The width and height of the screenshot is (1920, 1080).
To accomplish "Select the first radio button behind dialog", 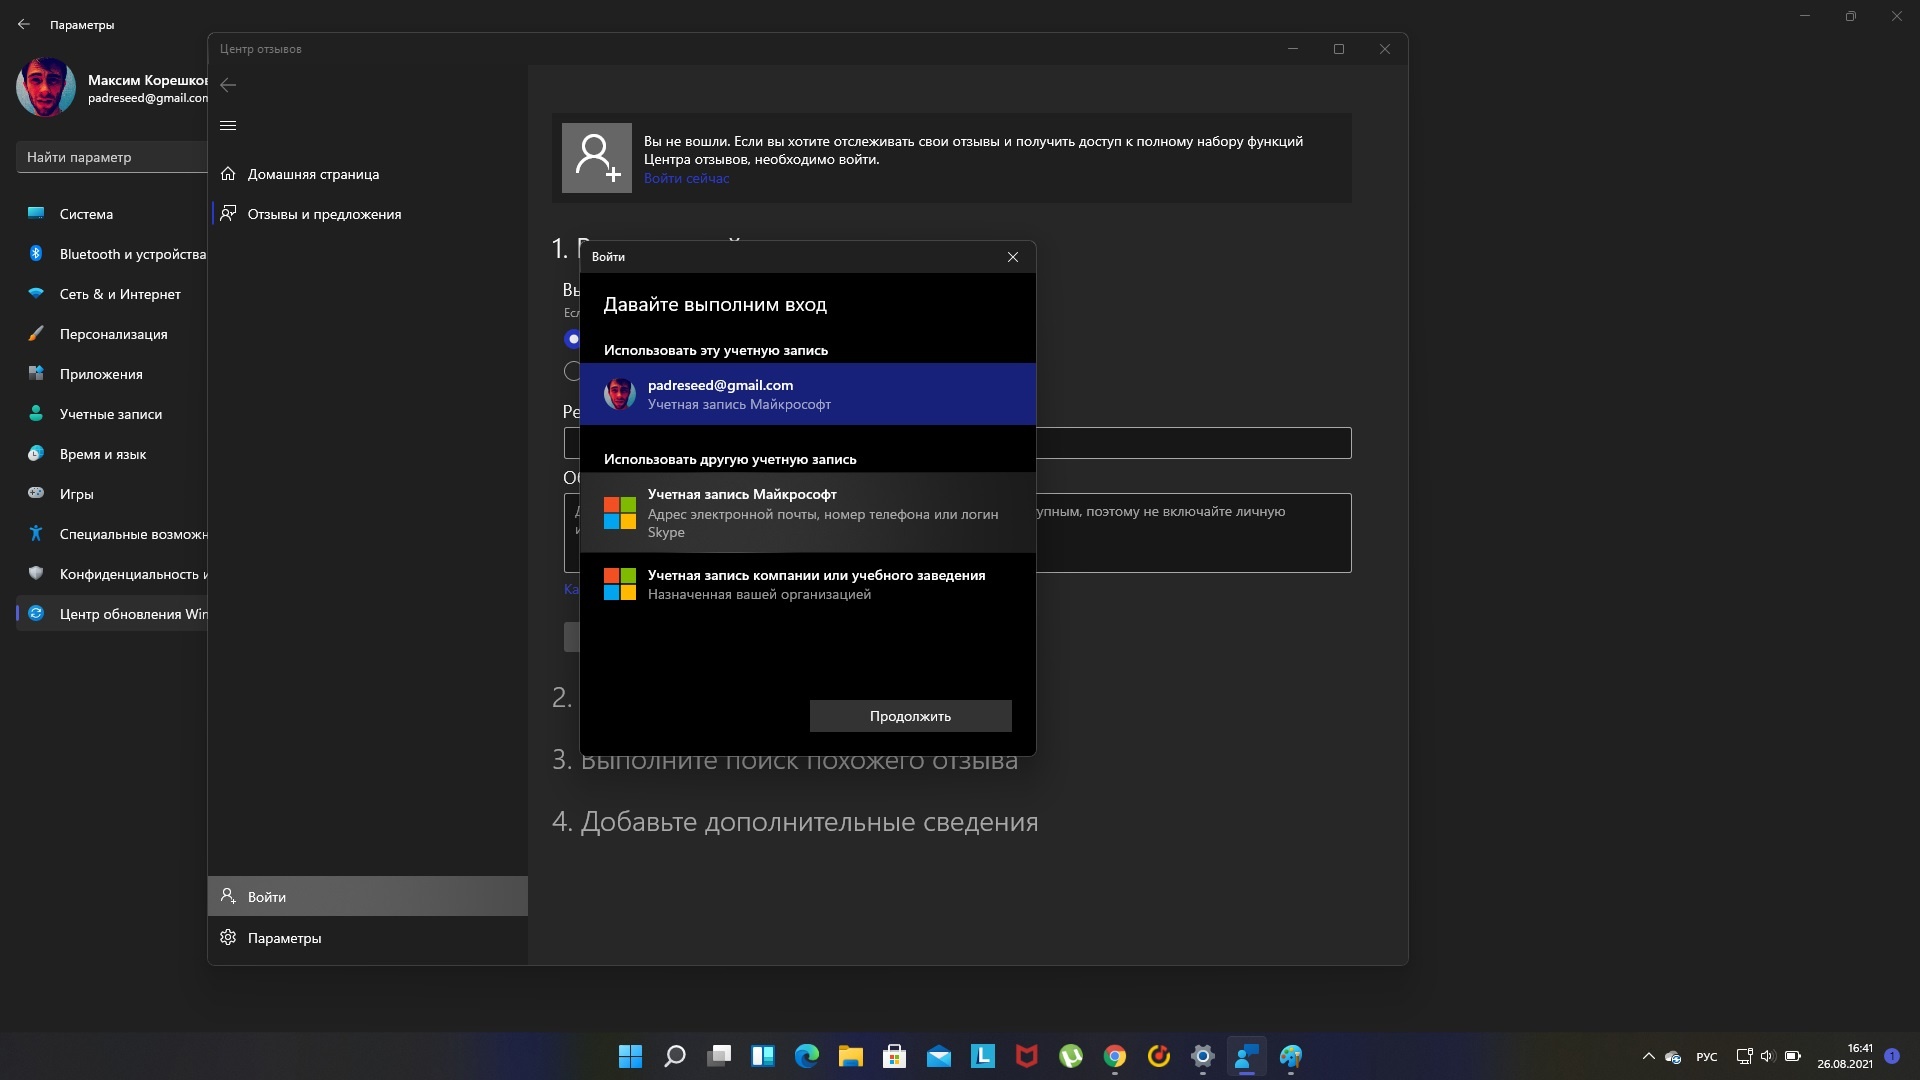I will pos(572,339).
